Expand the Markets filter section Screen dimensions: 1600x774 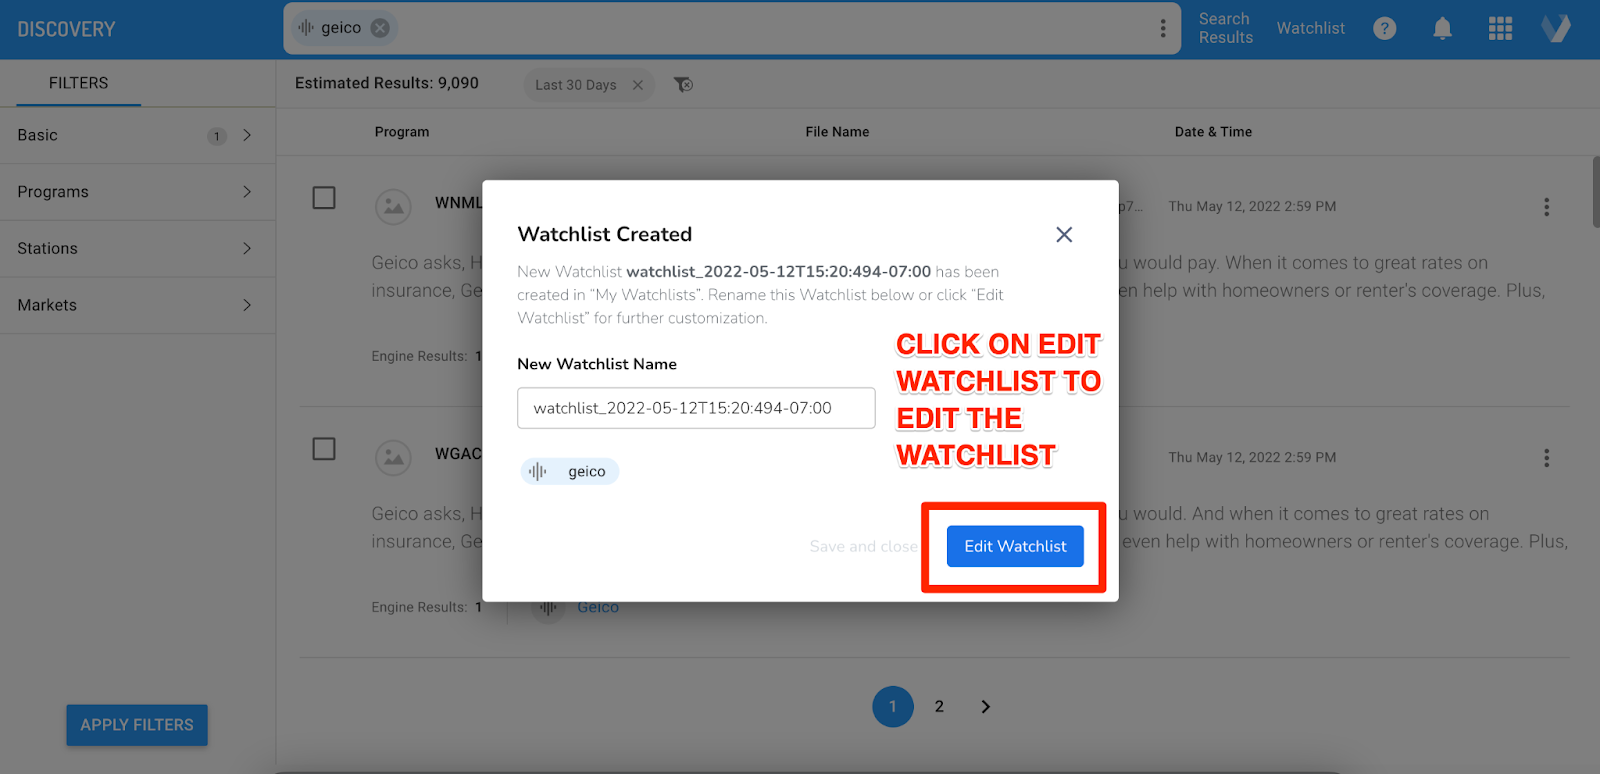137,305
